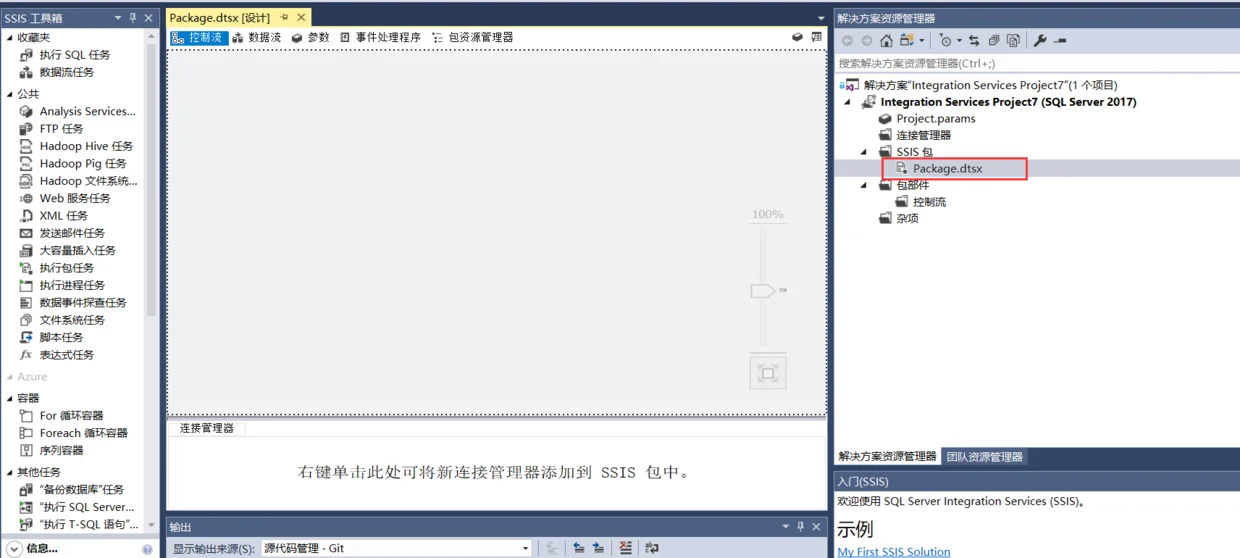Click the collapse all icon in Solution Explorer
Viewport: 1240px width, 558px height.
point(994,41)
